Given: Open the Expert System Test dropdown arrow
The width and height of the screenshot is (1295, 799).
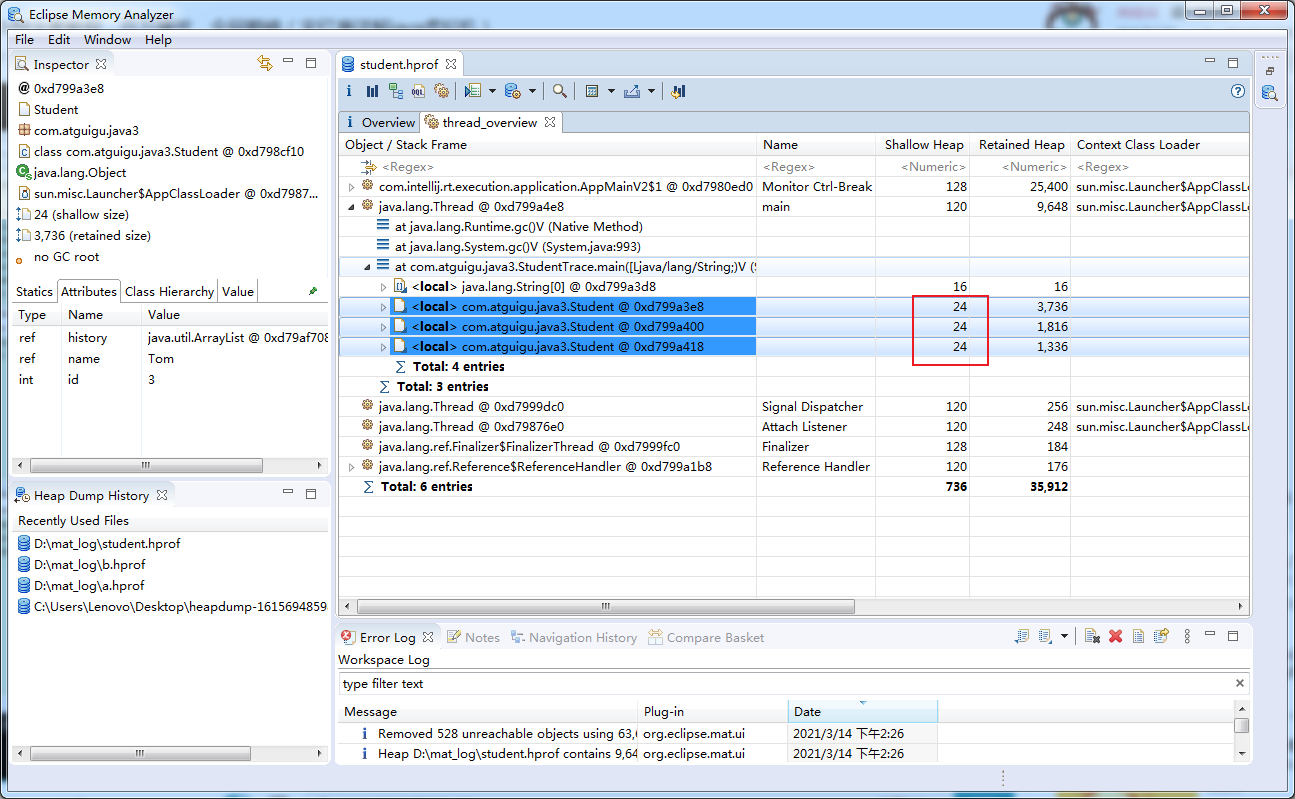Looking at the screenshot, I should (492, 91).
